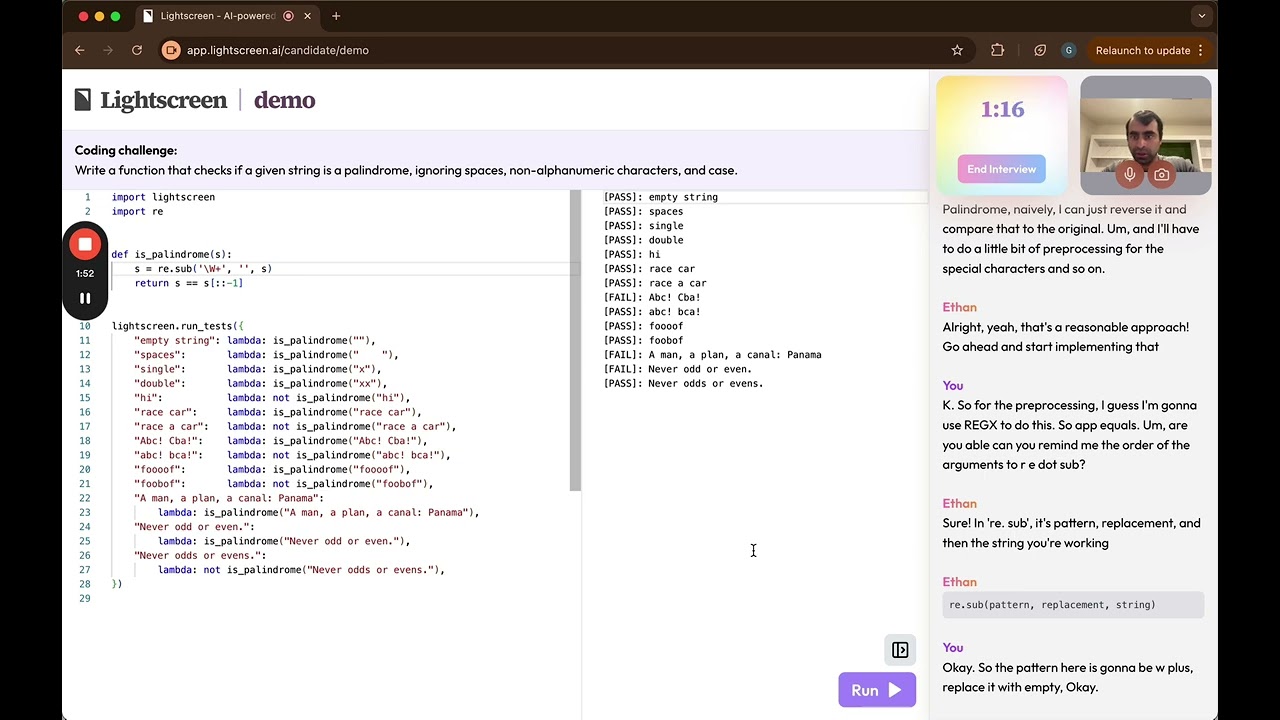Screen dimensions: 1280x720
Task: Click '[PASS]: hi' output line
Action: (x=632, y=254)
